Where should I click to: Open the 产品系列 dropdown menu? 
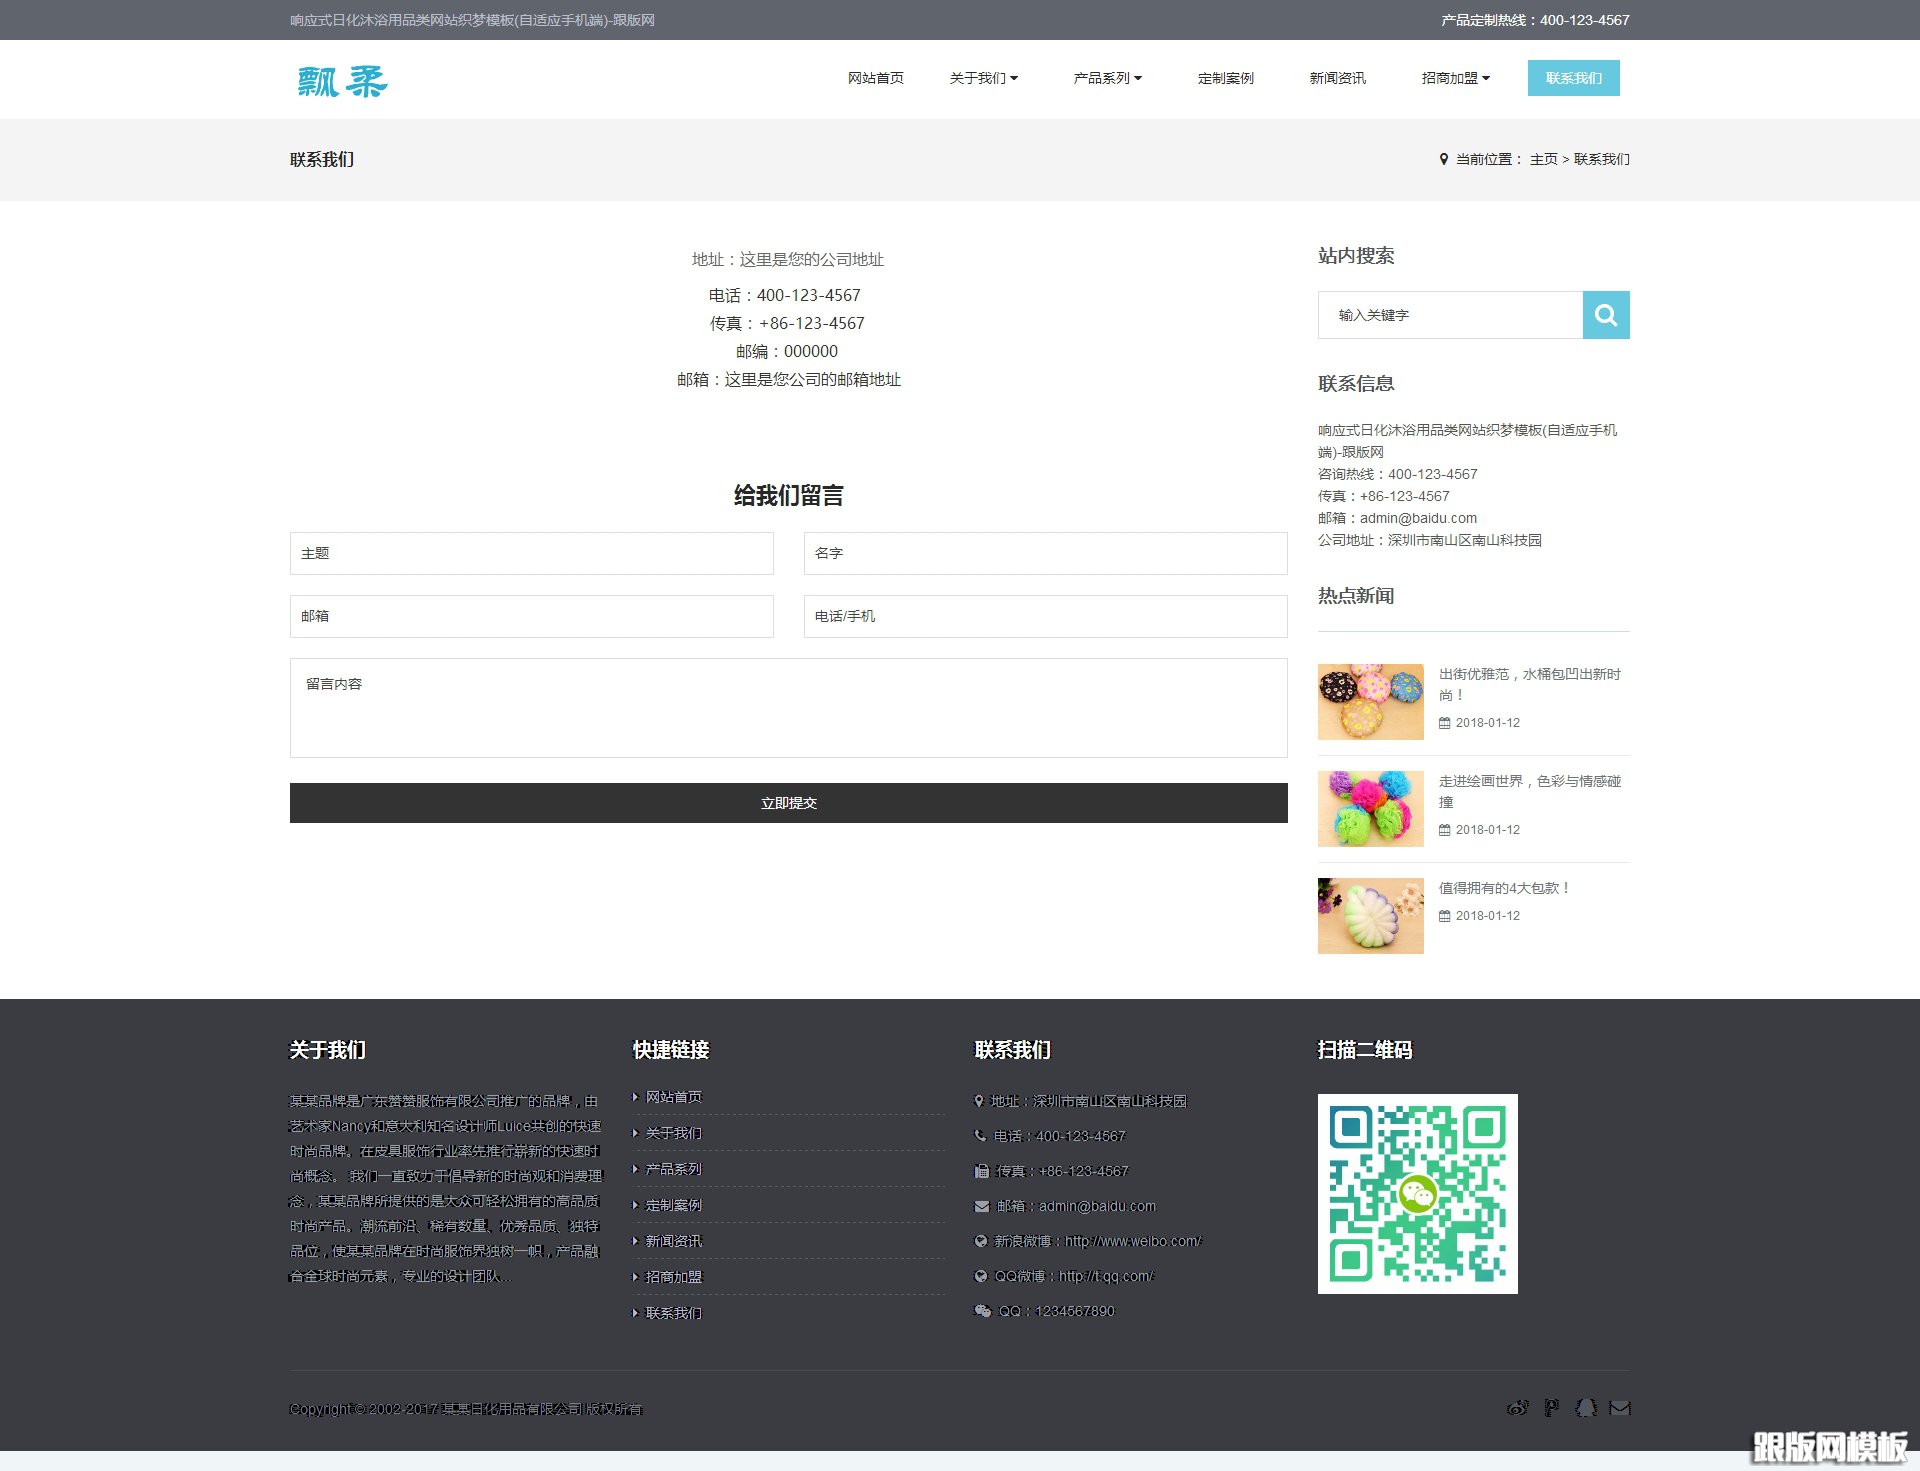(x=1107, y=77)
